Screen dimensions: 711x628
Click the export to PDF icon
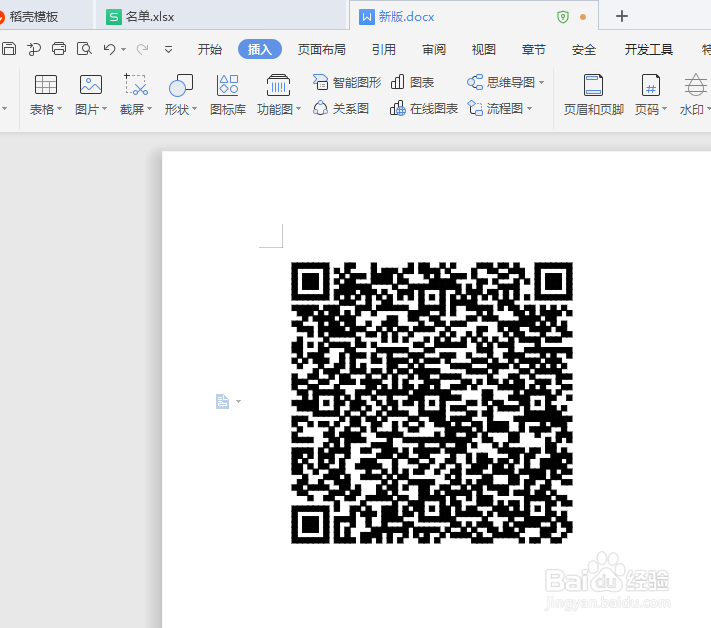[x=34, y=49]
